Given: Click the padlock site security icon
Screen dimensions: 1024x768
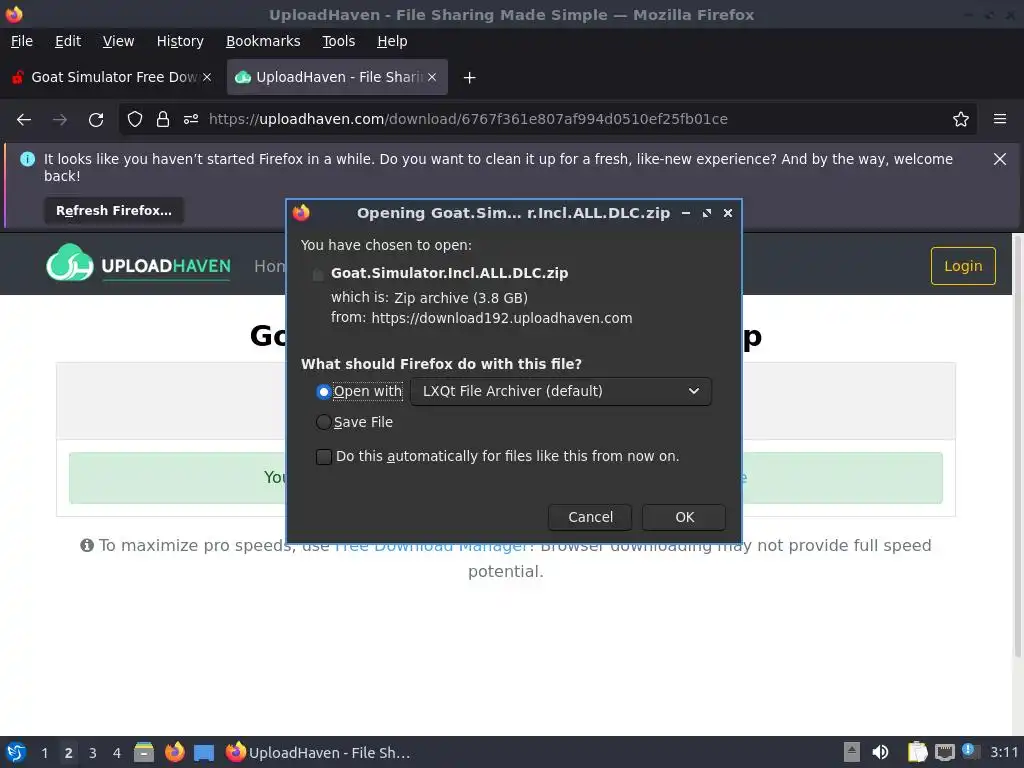Looking at the screenshot, I should (163, 120).
